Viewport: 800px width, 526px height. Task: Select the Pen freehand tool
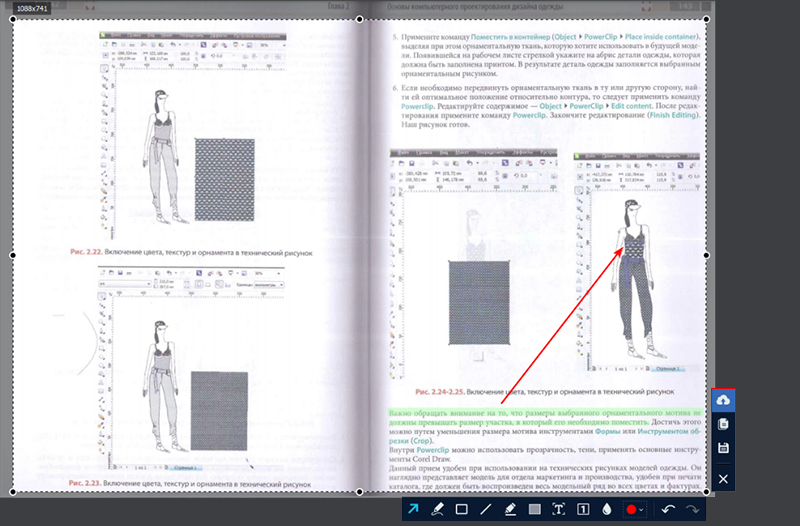click(437, 509)
